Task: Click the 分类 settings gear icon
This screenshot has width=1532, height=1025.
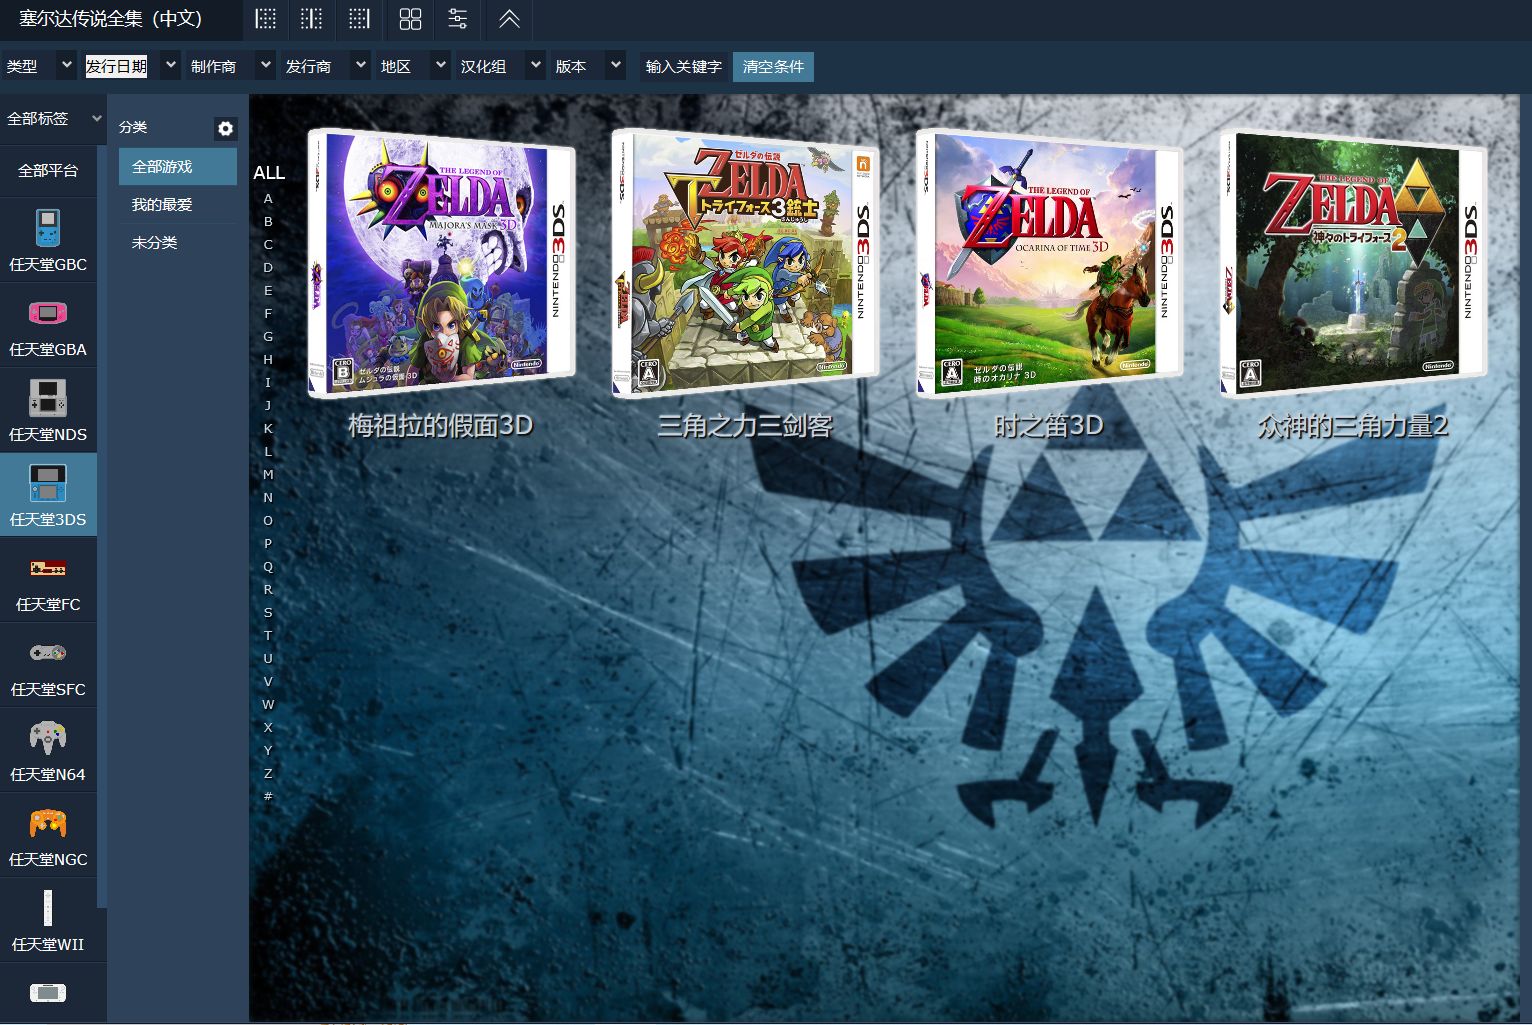Action: pyautogui.click(x=225, y=128)
